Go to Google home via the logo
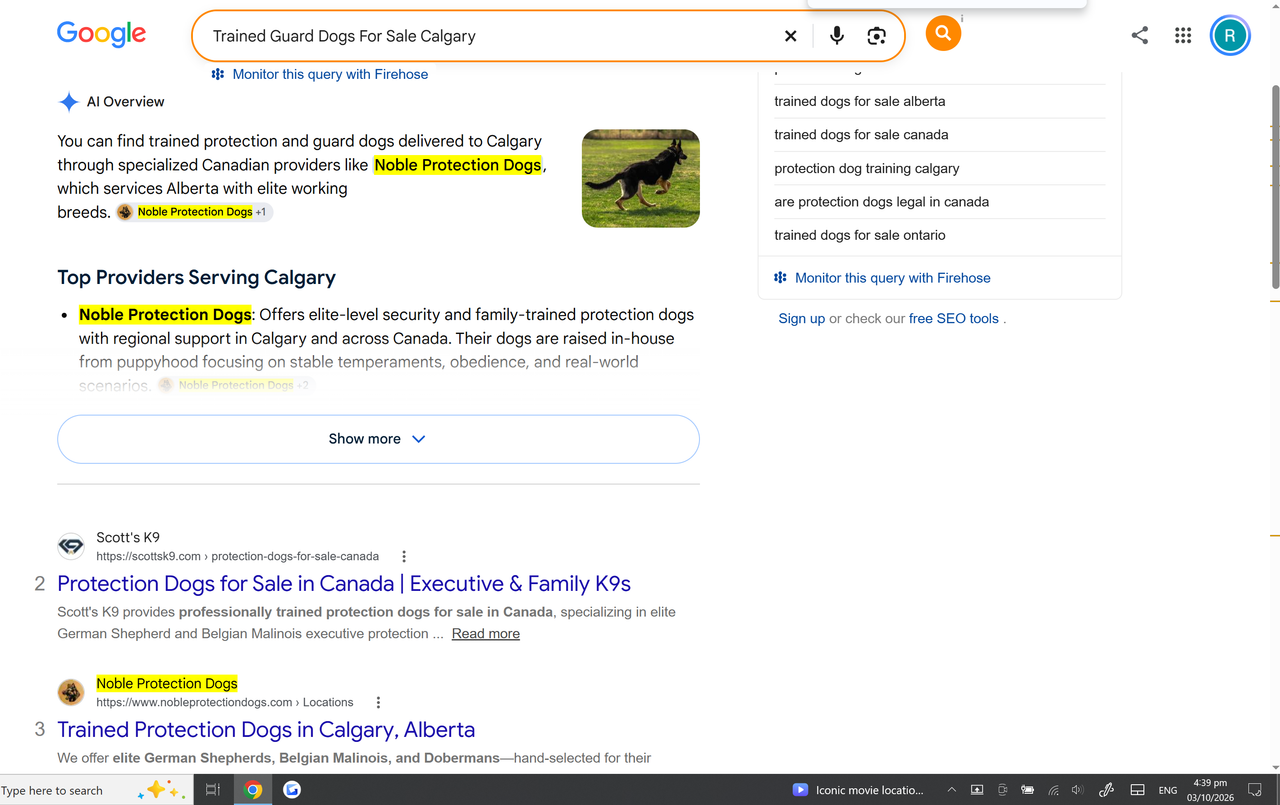The width and height of the screenshot is (1280, 805). click(102, 35)
